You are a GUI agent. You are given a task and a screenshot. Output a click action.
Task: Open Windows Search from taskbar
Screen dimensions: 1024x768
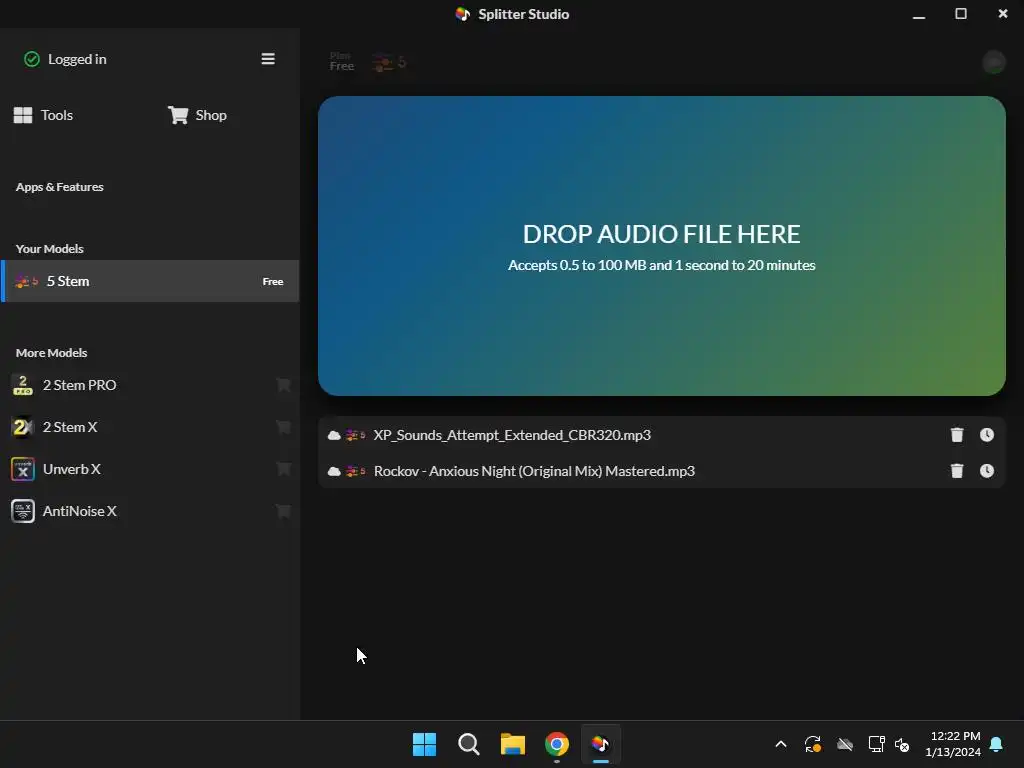pyautogui.click(x=469, y=744)
